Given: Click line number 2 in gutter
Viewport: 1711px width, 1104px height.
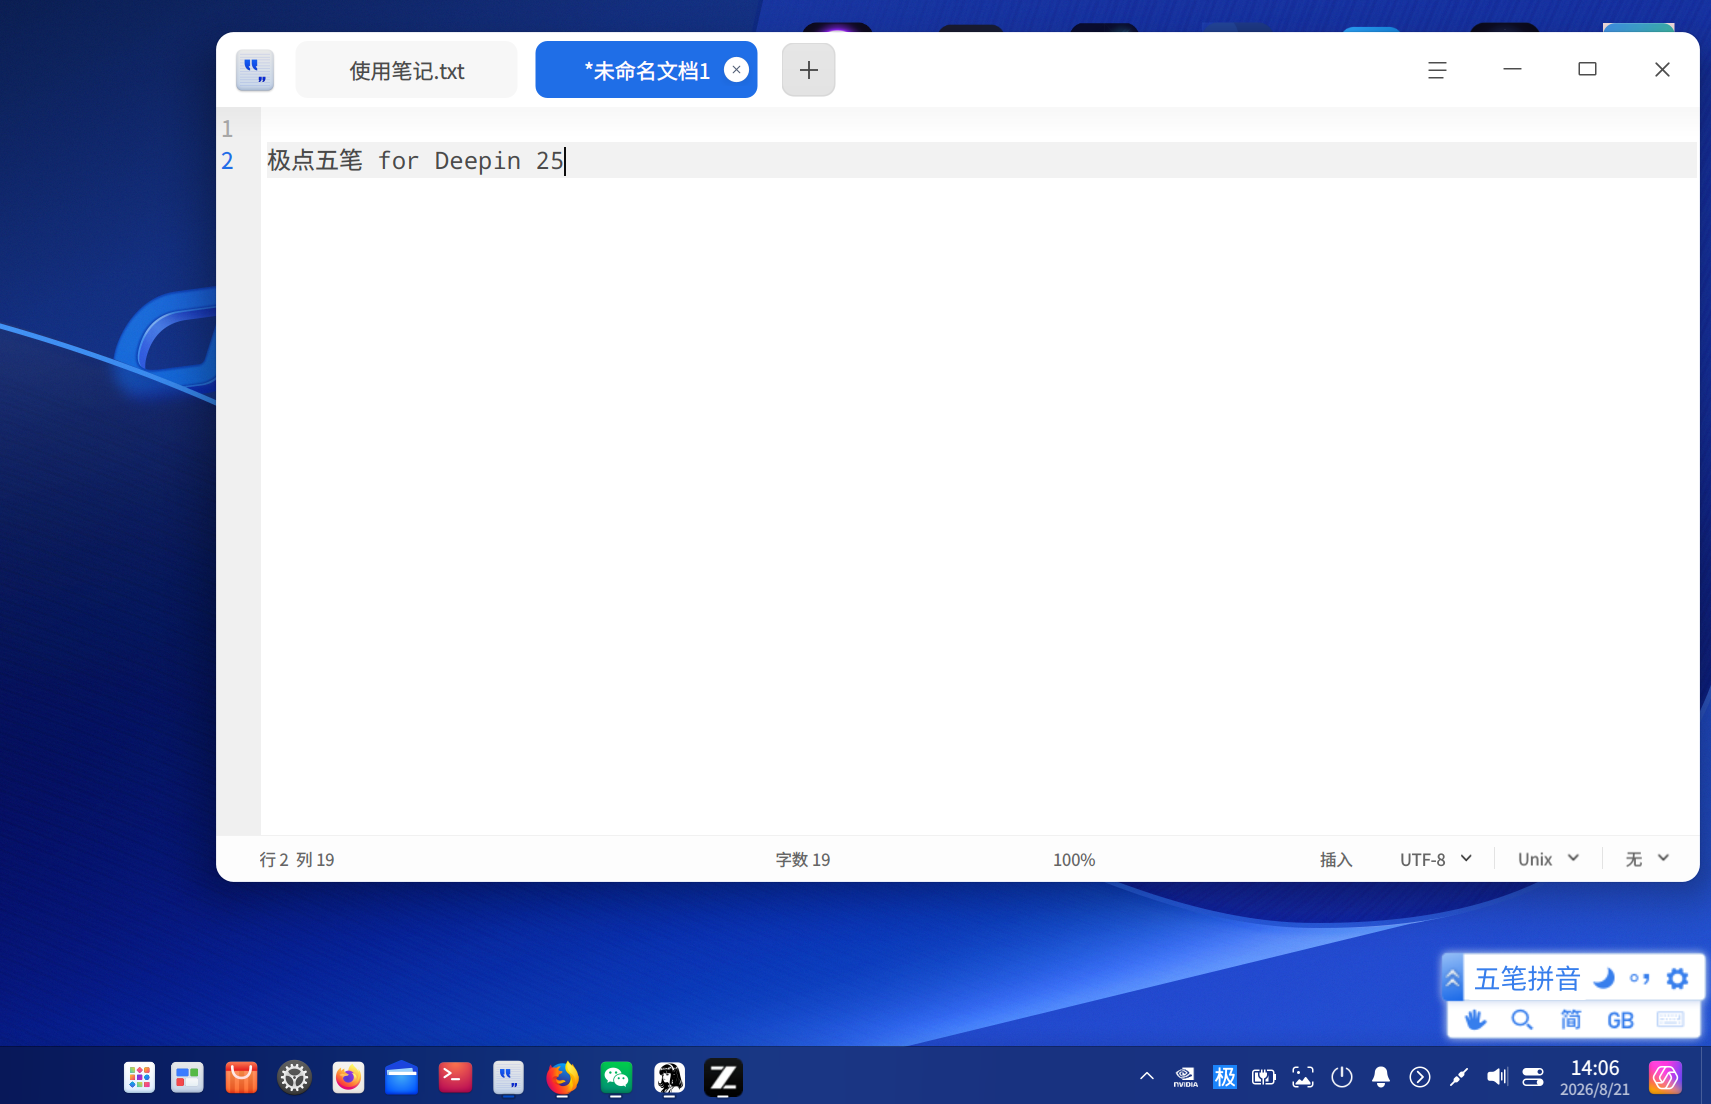Looking at the screenshot, I should [x=227, y=161].
